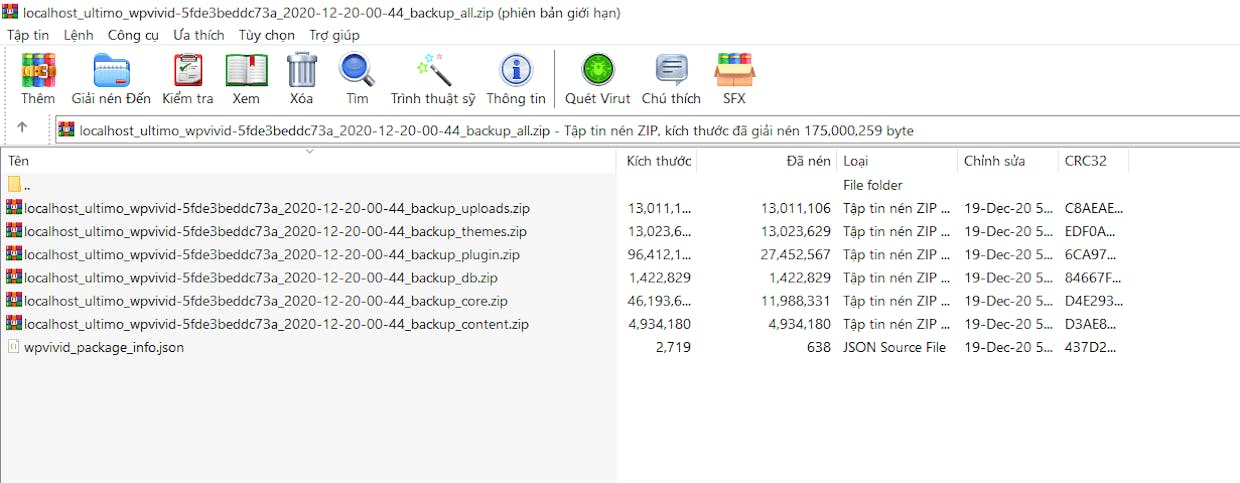Click the wpvivid_package_info.json file icon
1240x483 pixels.
click(x=14, y=347)
